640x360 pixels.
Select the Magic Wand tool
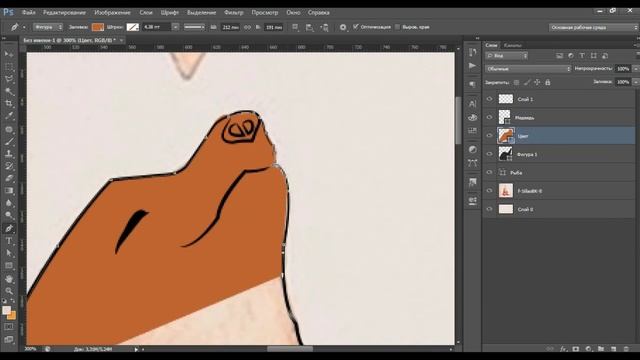click(9, 91)
